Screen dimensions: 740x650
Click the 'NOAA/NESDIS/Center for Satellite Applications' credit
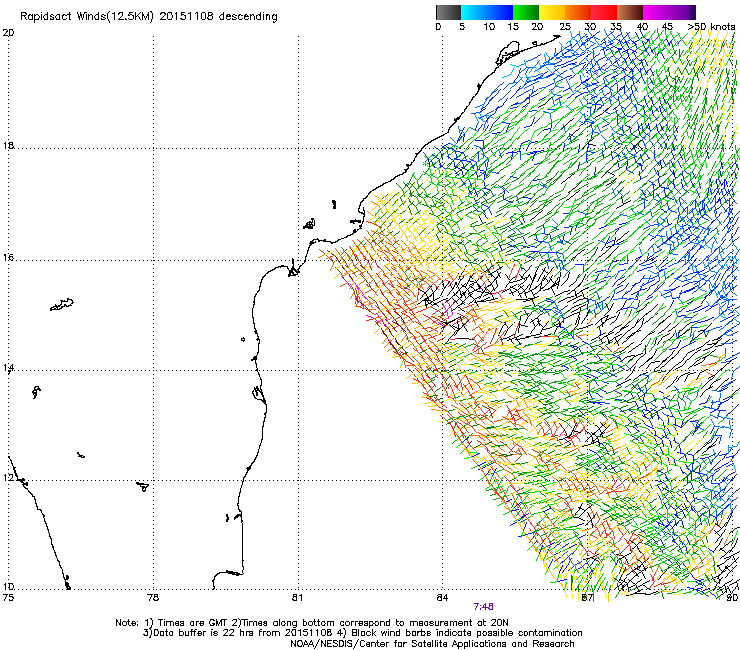[432, 644]
